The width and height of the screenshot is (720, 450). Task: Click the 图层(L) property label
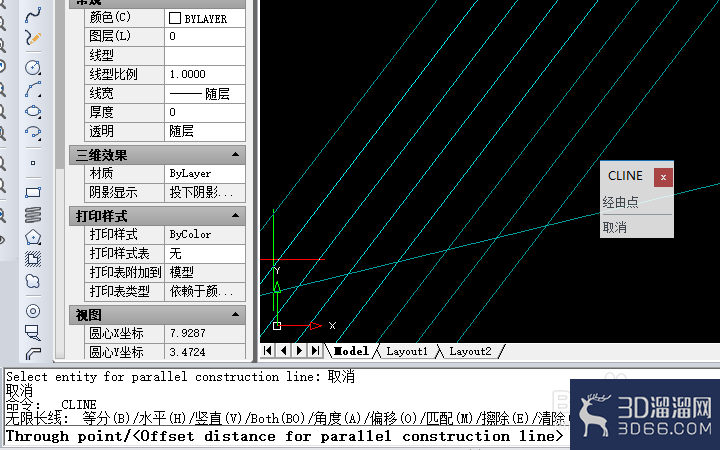coord(110,36)
